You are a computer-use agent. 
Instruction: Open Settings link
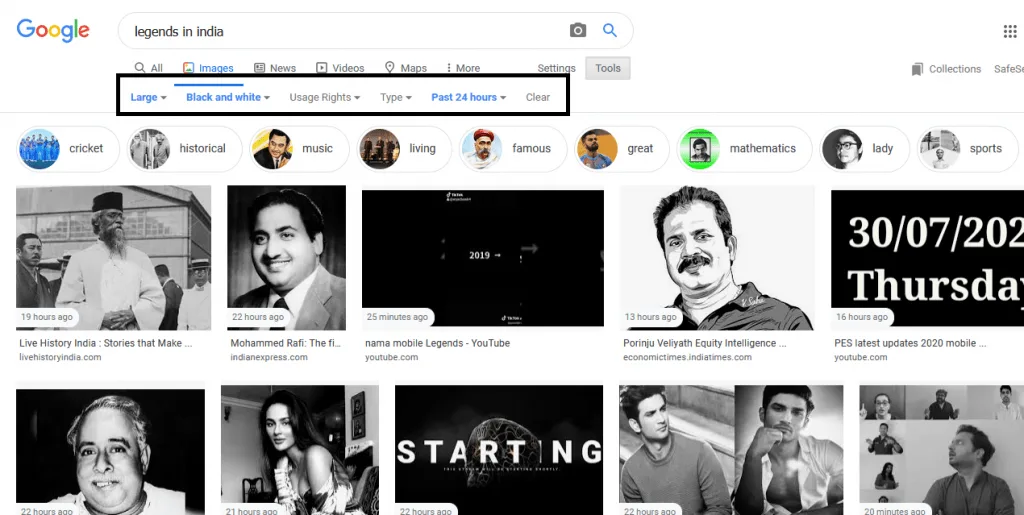(556, 68)
